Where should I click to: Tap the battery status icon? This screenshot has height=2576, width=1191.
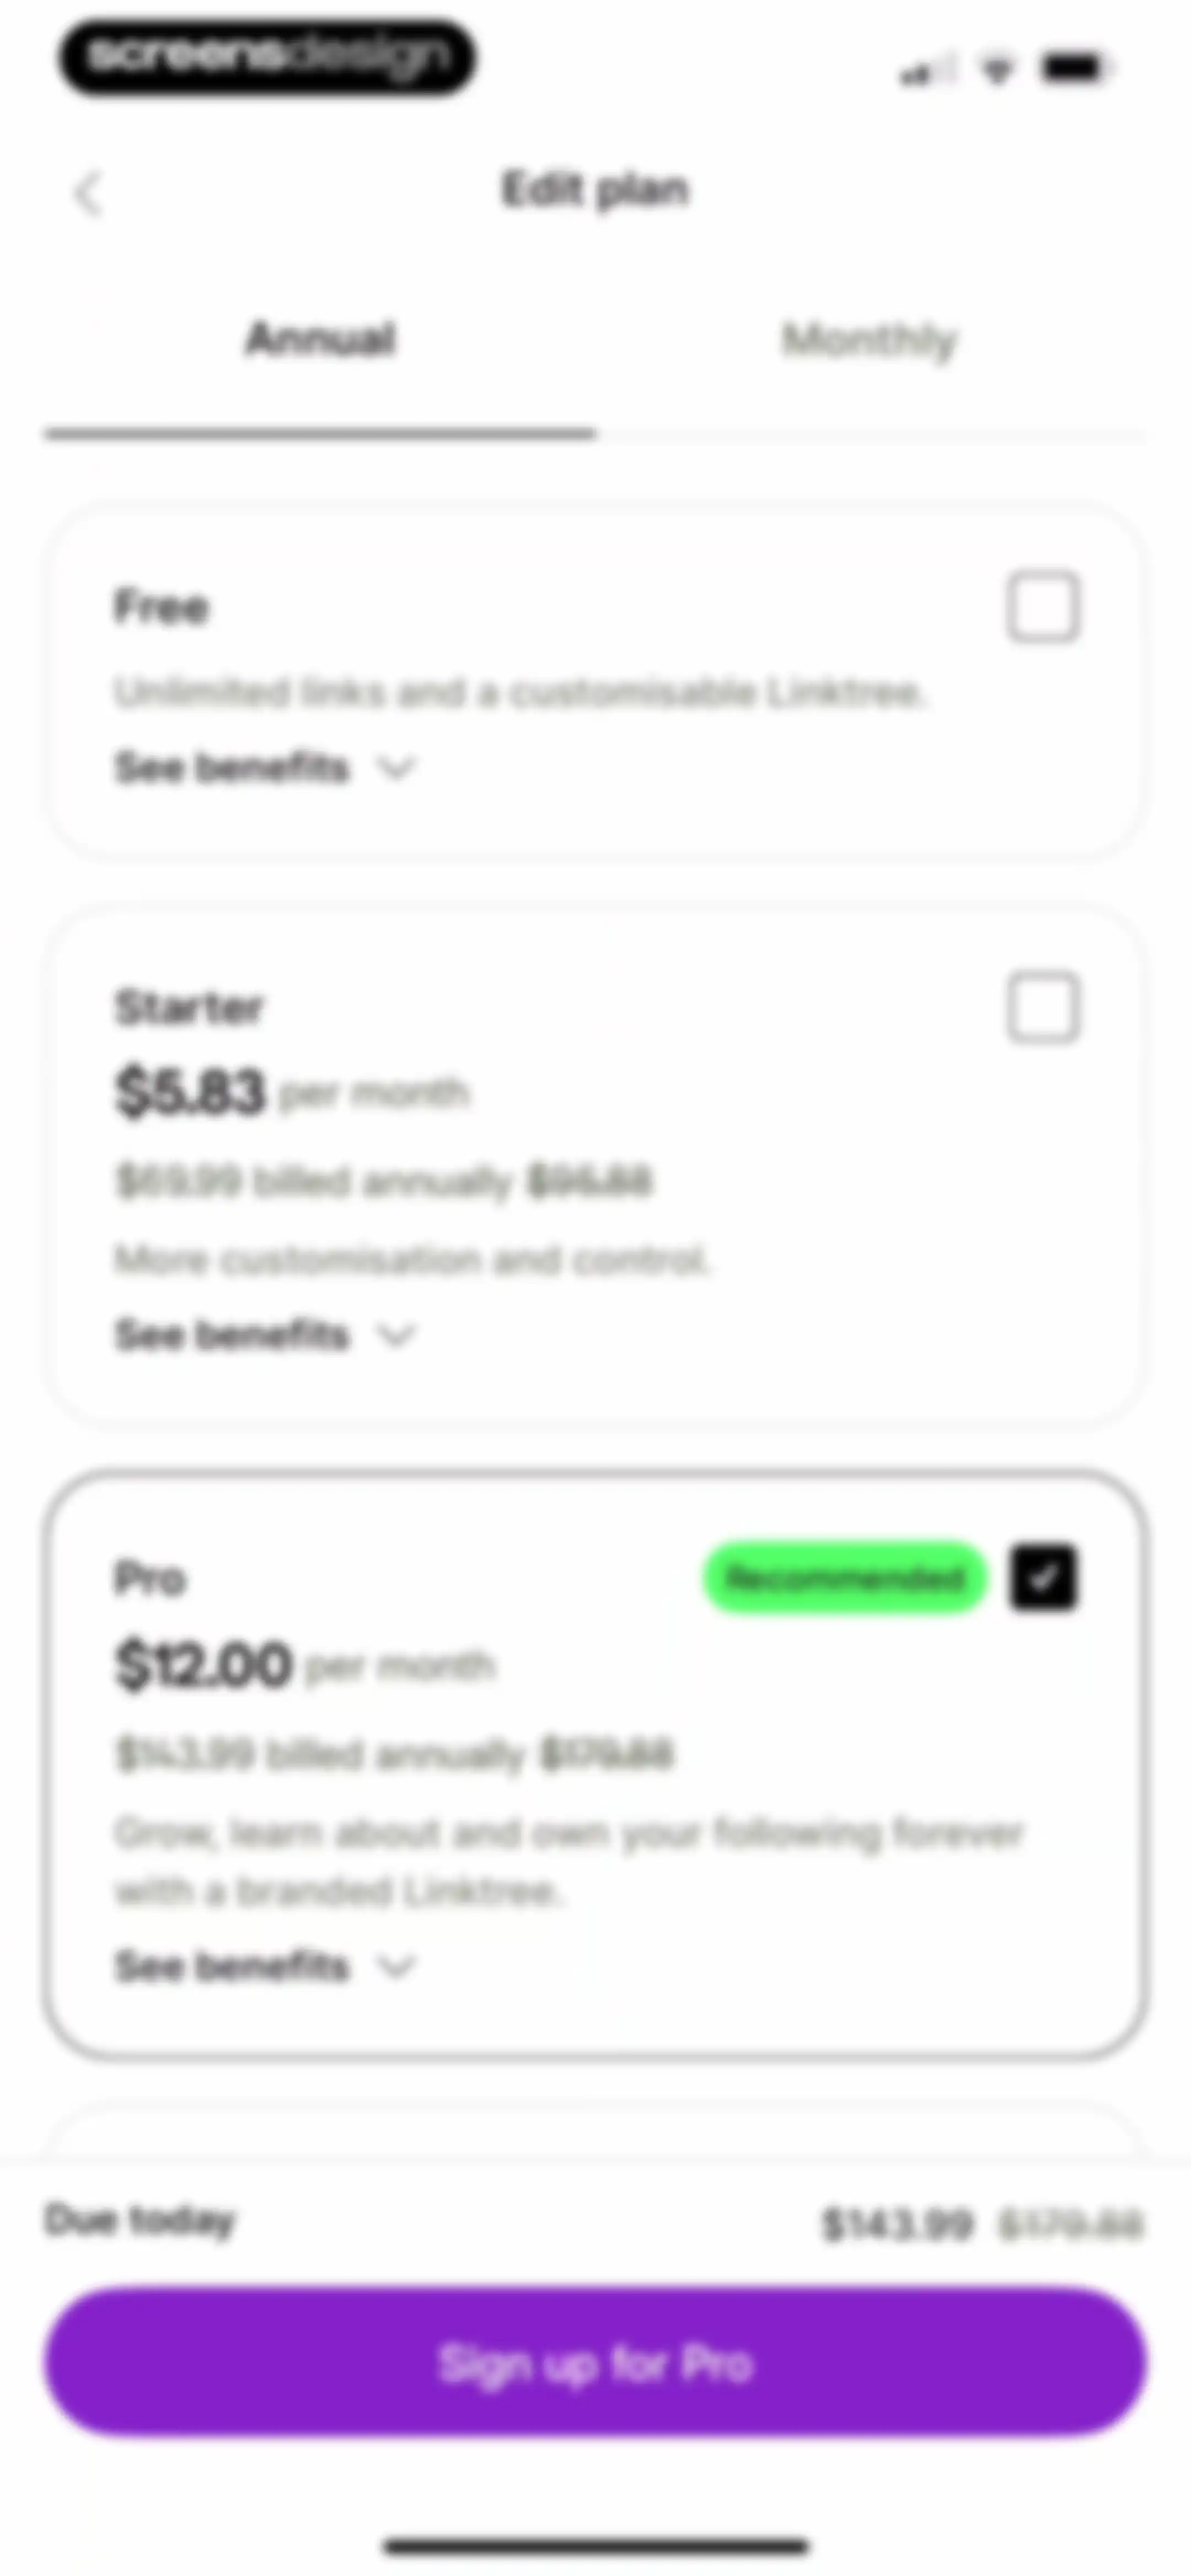[x=1075, y=68]
